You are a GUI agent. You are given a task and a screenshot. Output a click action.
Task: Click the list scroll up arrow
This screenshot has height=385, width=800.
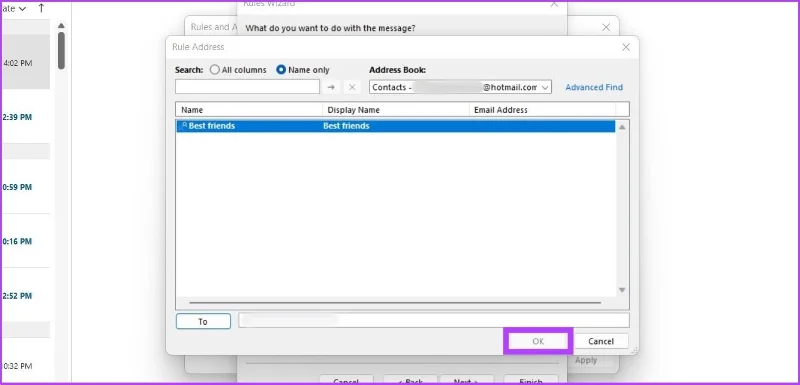[622, 127]
